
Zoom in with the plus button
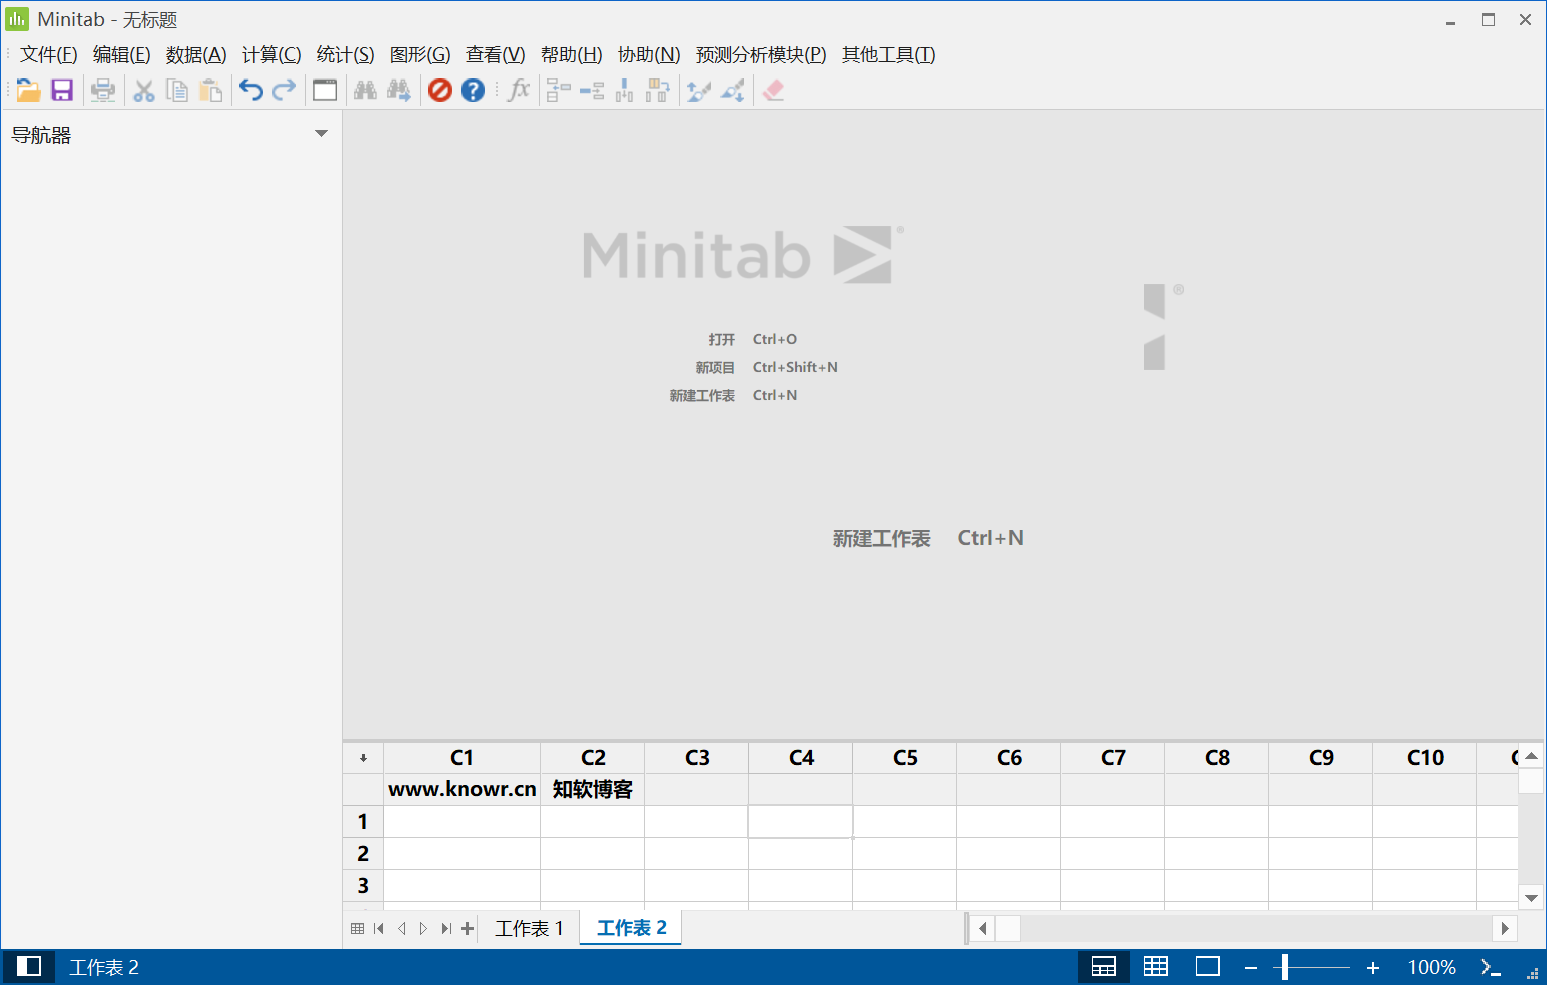1373,968
